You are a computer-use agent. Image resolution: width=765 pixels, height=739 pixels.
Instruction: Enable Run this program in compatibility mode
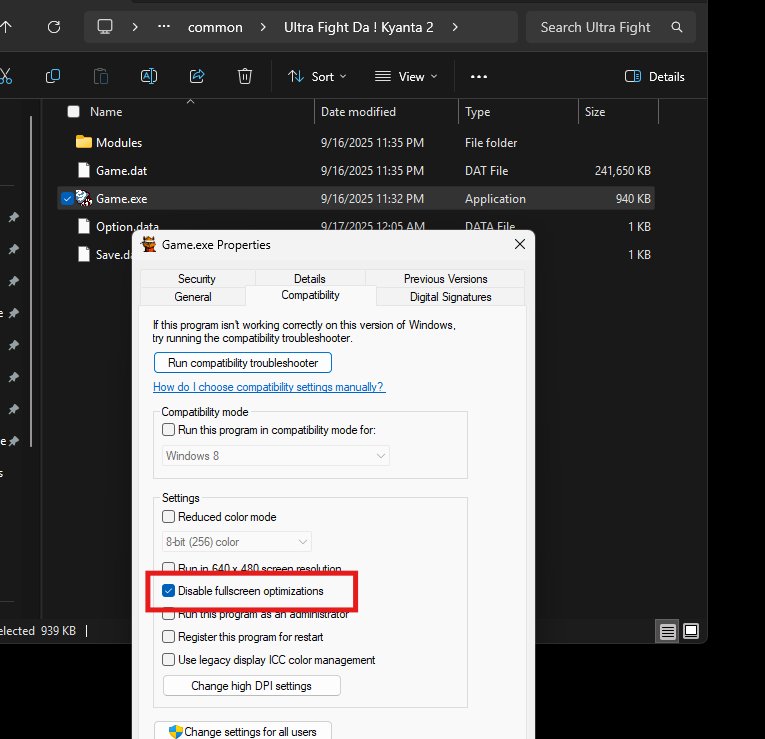[x=168, y=430]
